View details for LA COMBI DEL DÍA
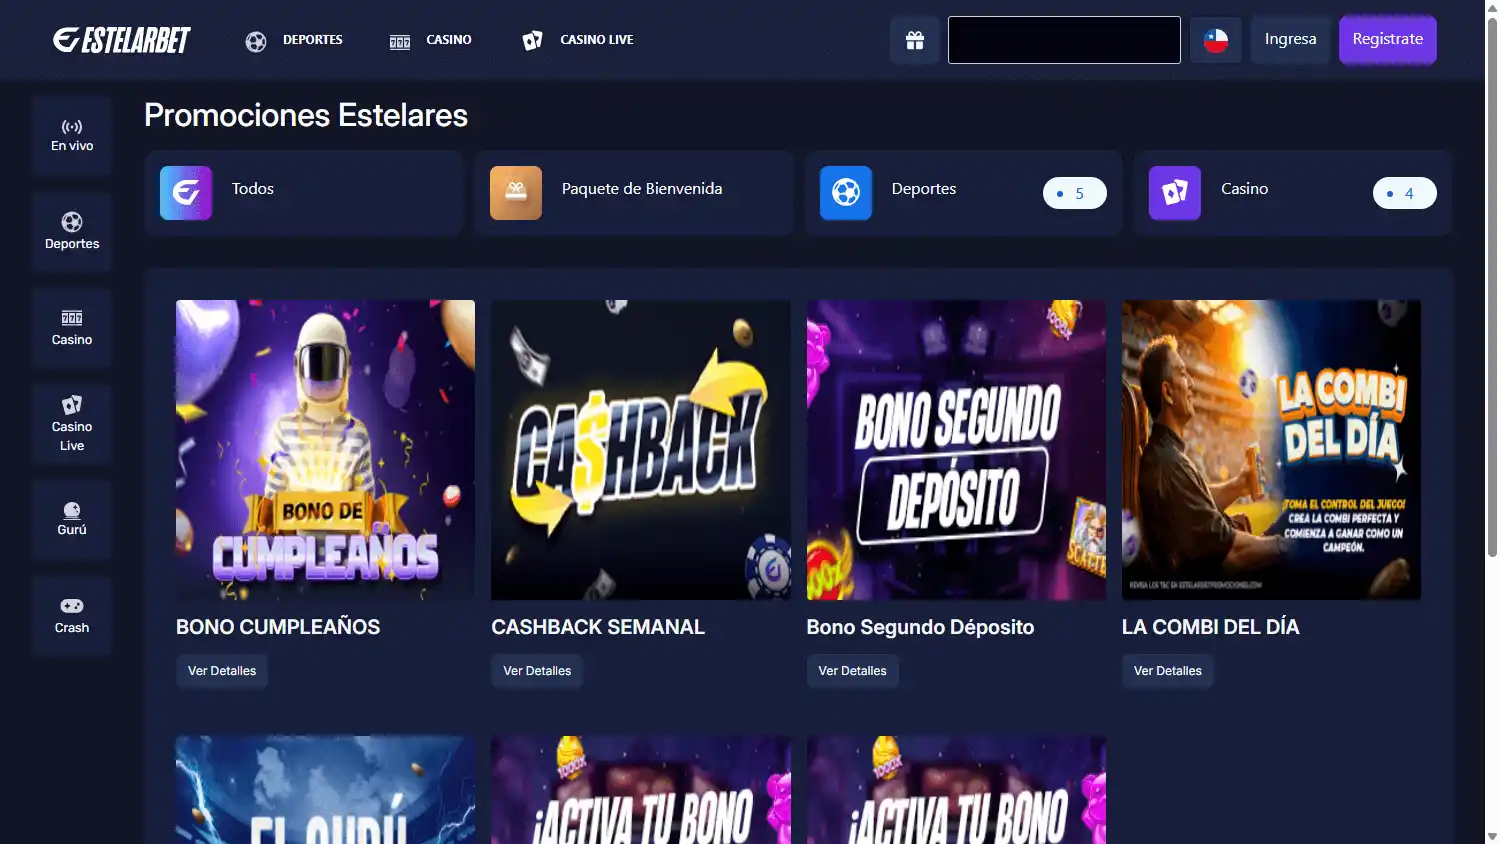Viewport: 1500px width, 844px height. coord(1168,671)
